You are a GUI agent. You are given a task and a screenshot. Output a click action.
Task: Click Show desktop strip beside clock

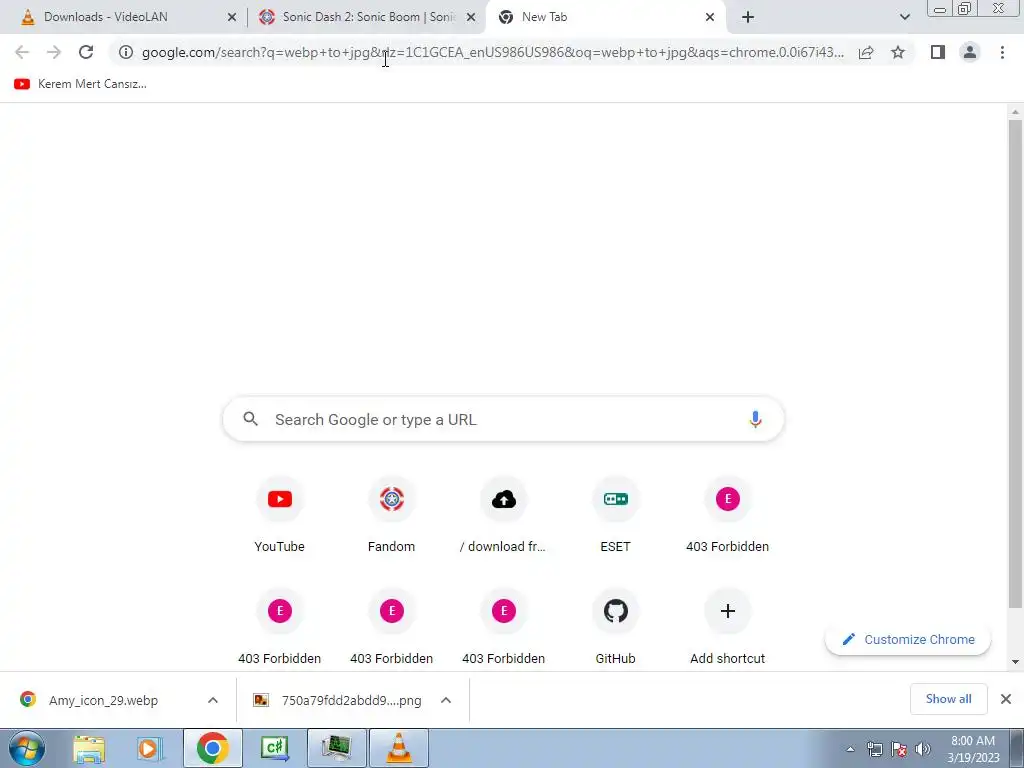click(x=1017, y=748)
